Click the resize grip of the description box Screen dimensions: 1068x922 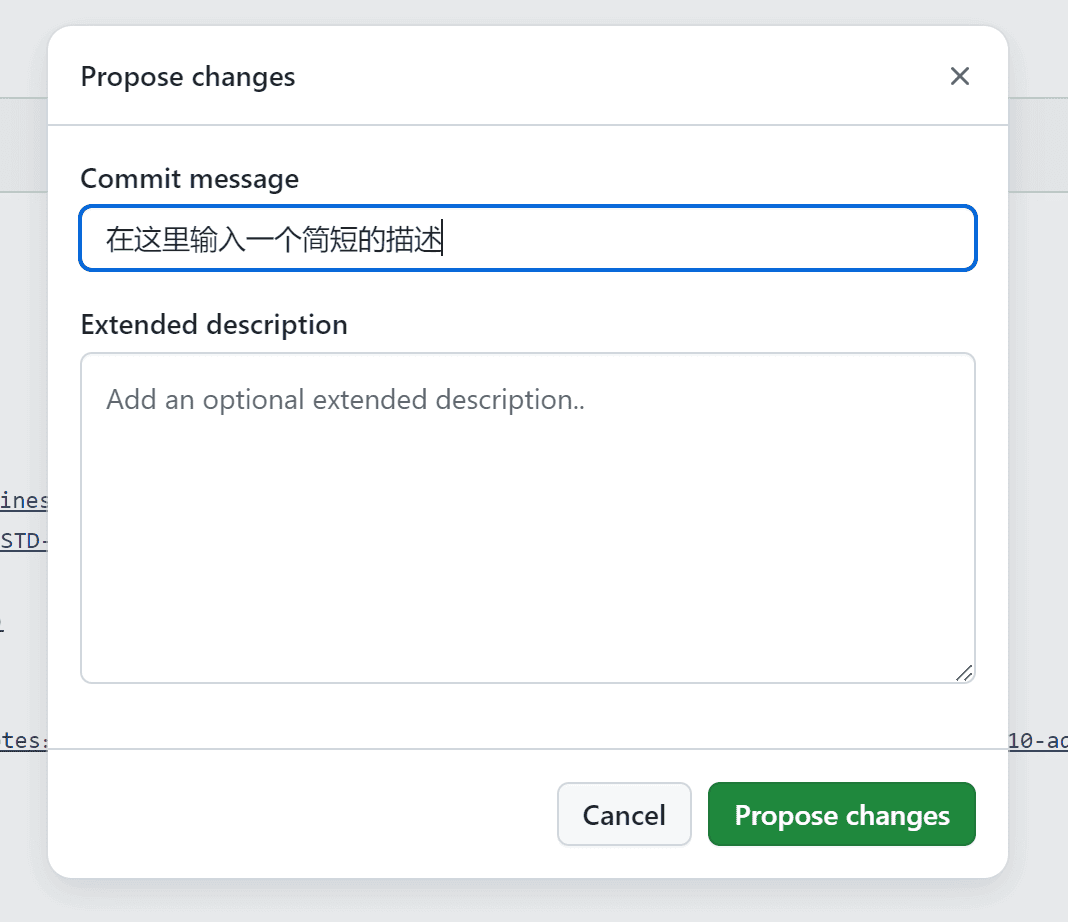coord(964,673)
